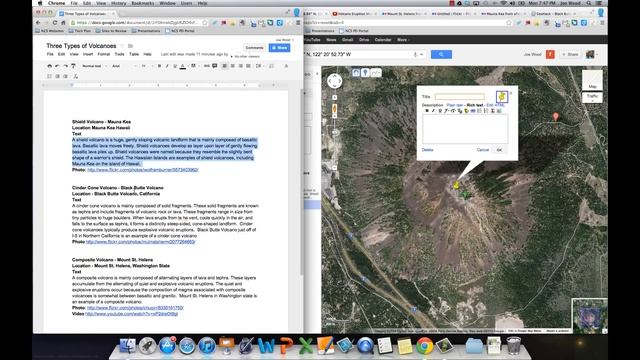Click the blue Maps search button
The image size is (640, 360).
point(441,54)
